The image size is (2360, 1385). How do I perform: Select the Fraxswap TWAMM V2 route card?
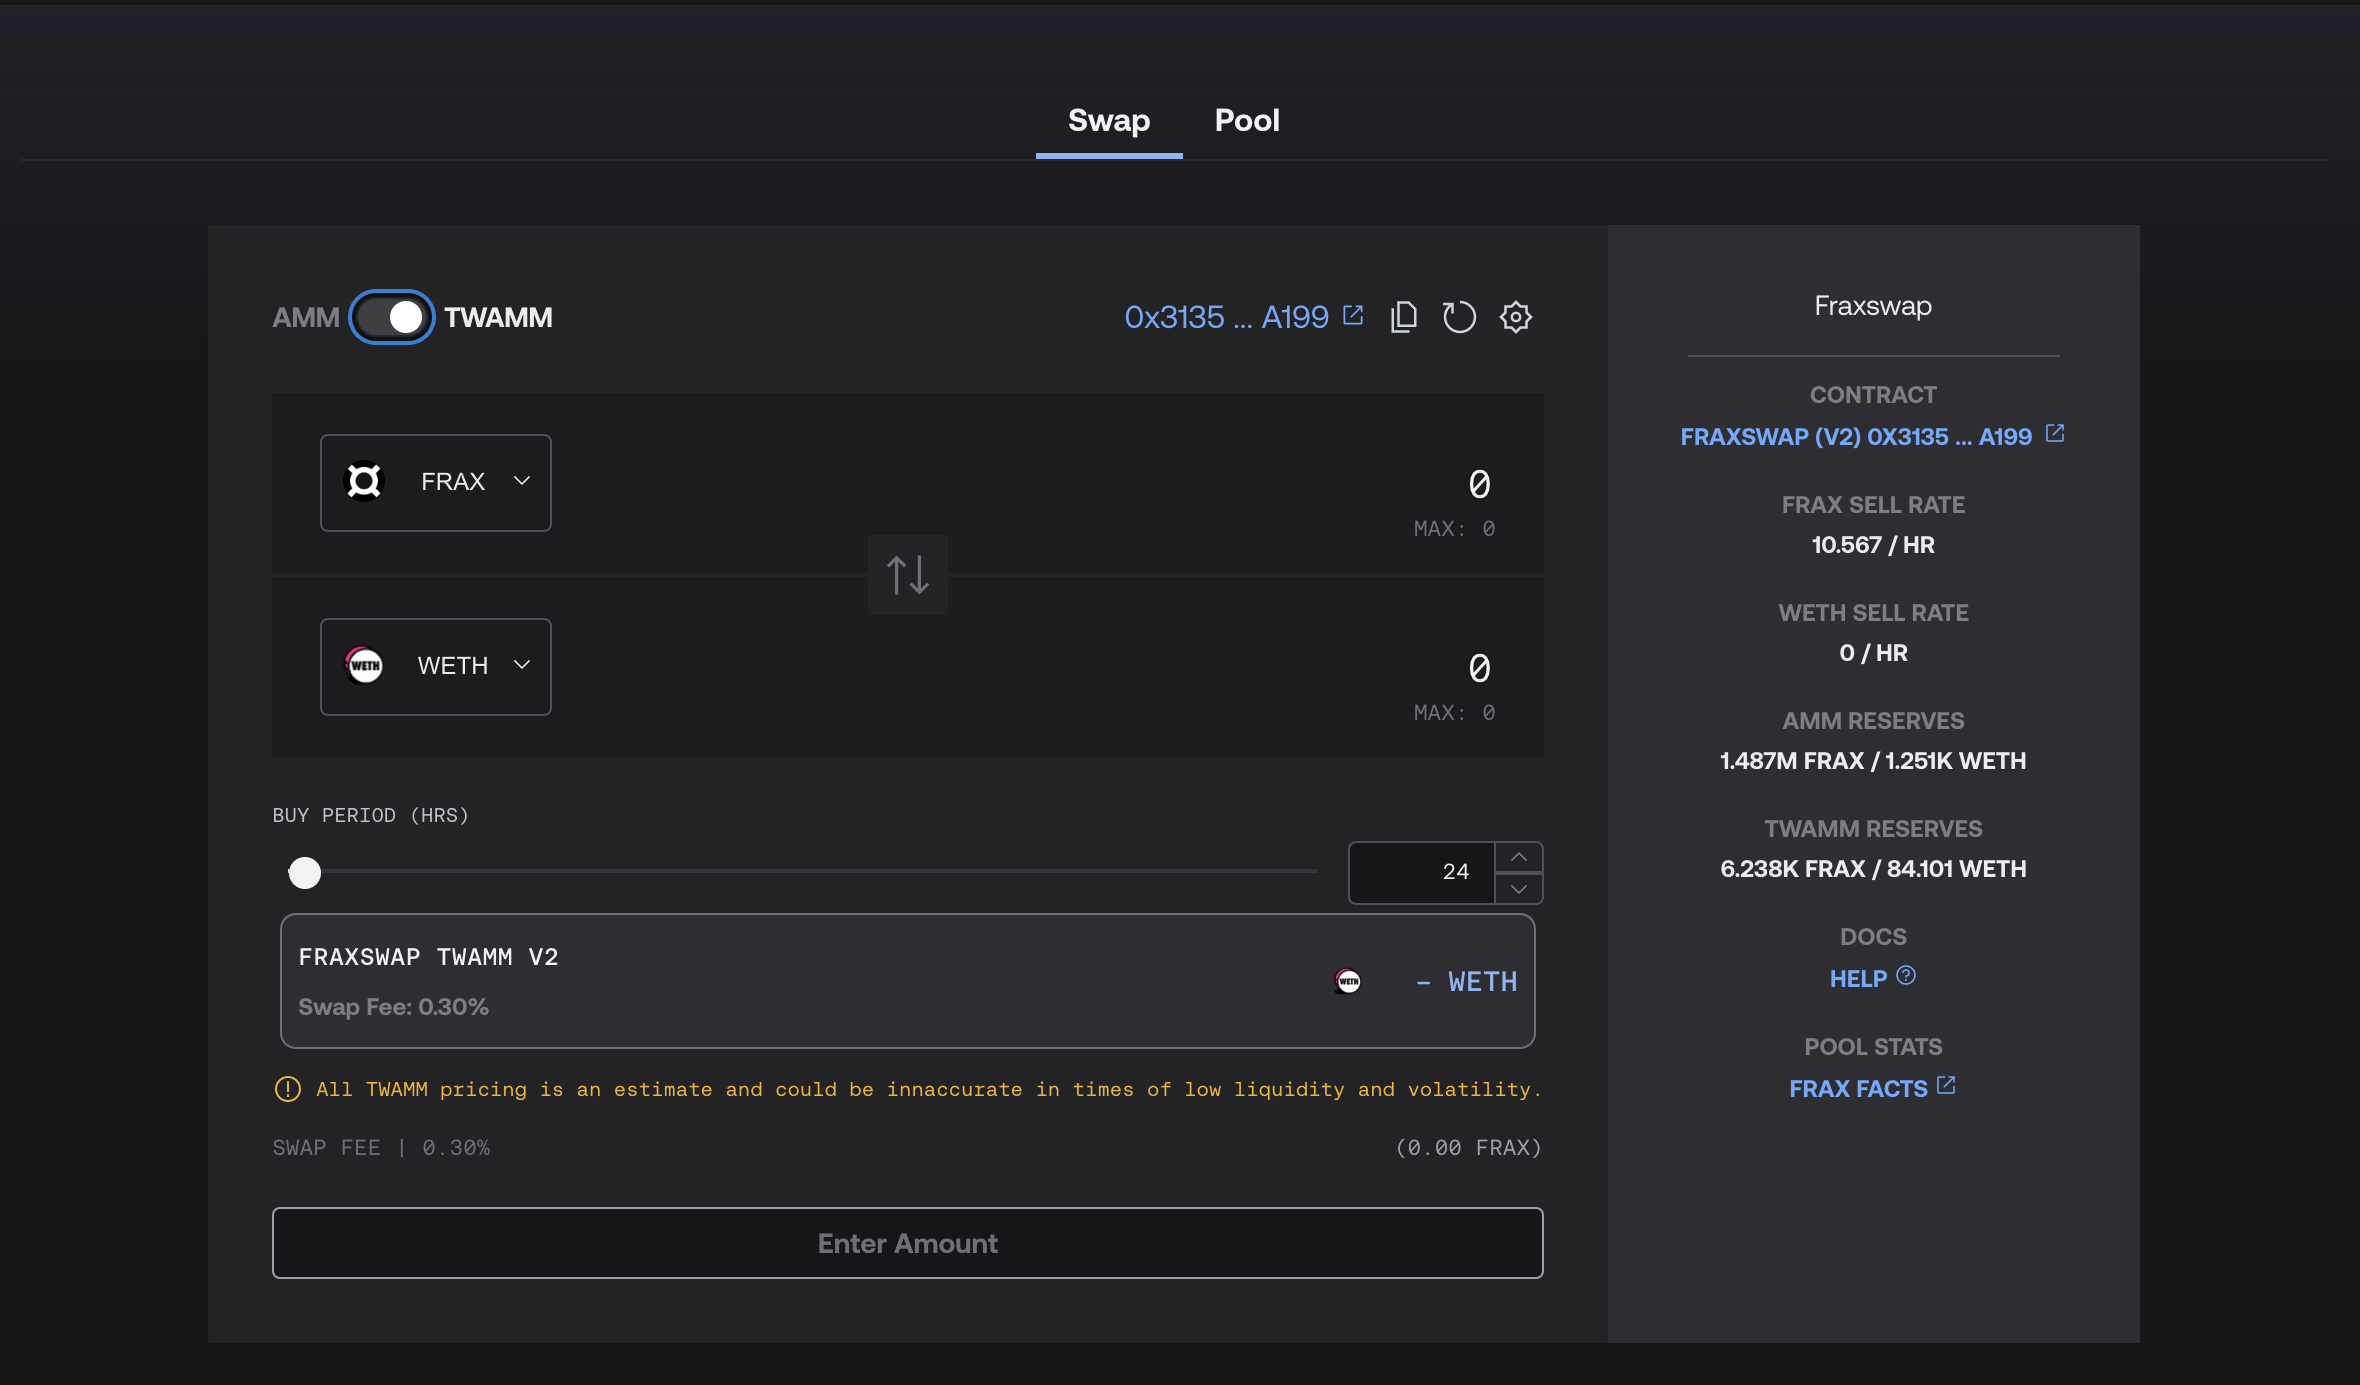908,981
